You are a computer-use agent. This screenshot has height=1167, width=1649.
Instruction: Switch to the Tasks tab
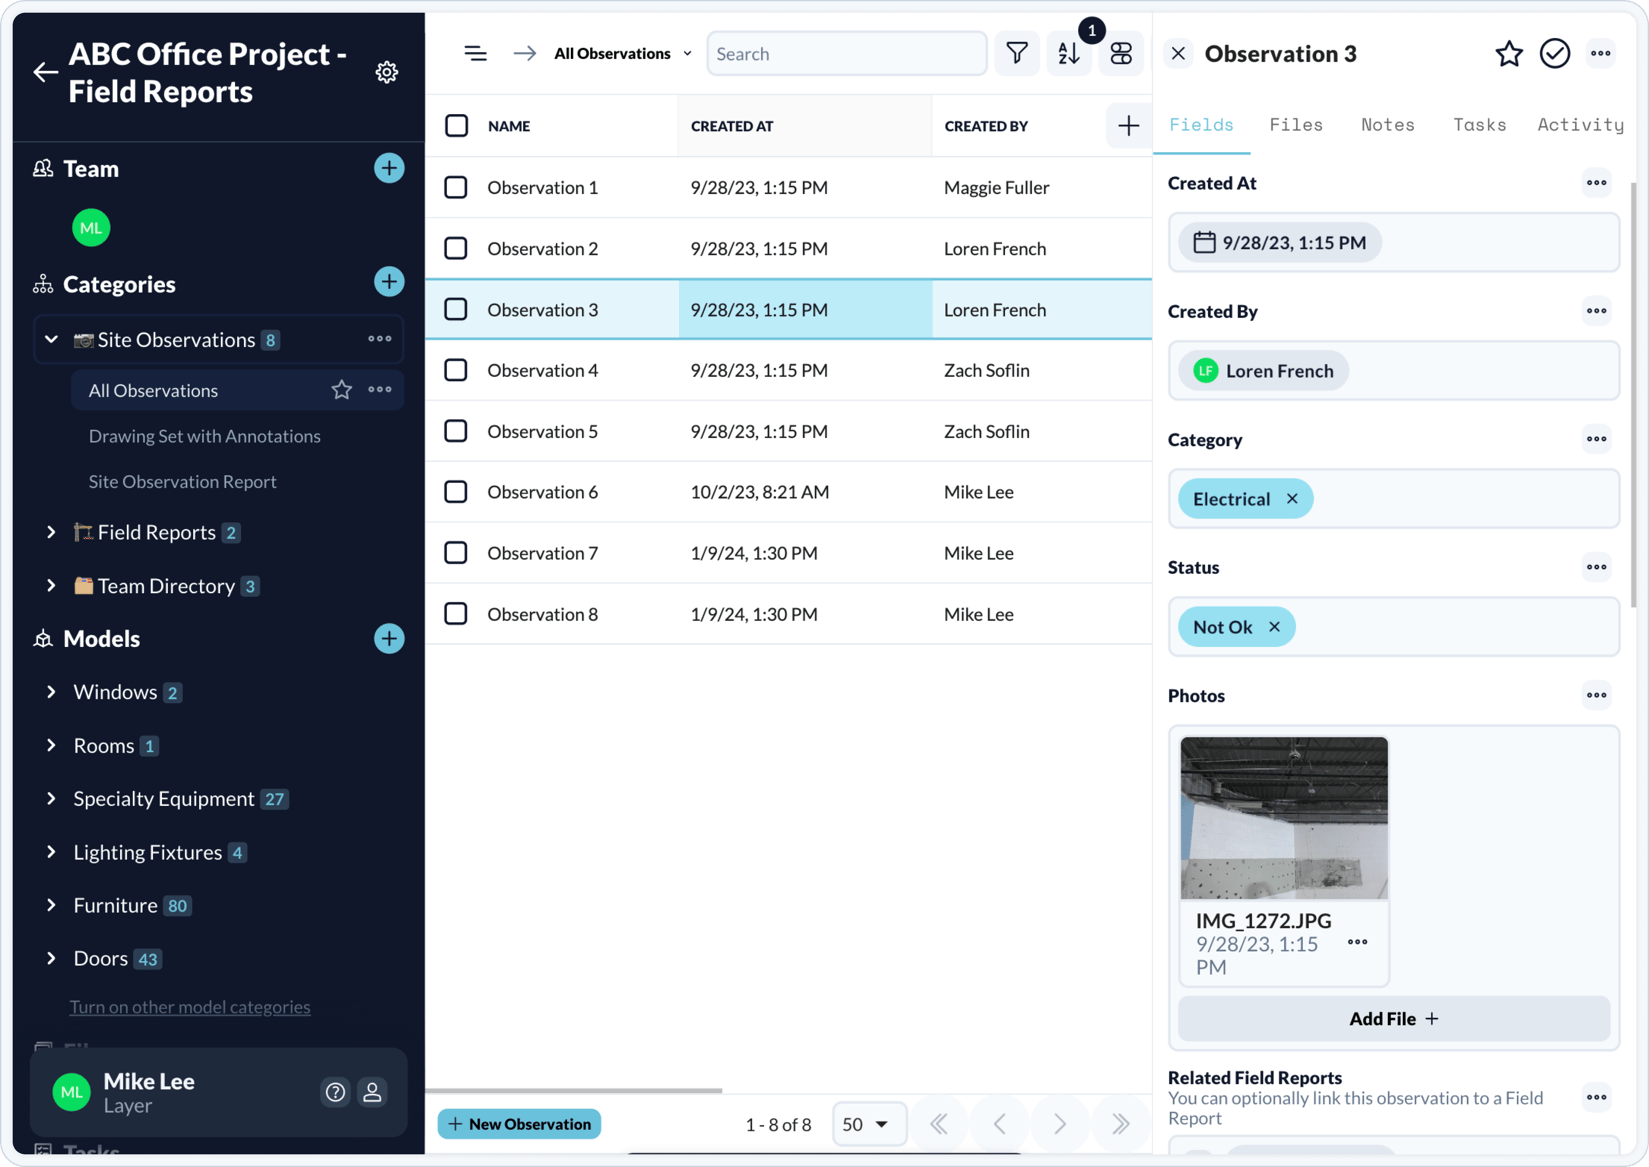[1479, 125]
